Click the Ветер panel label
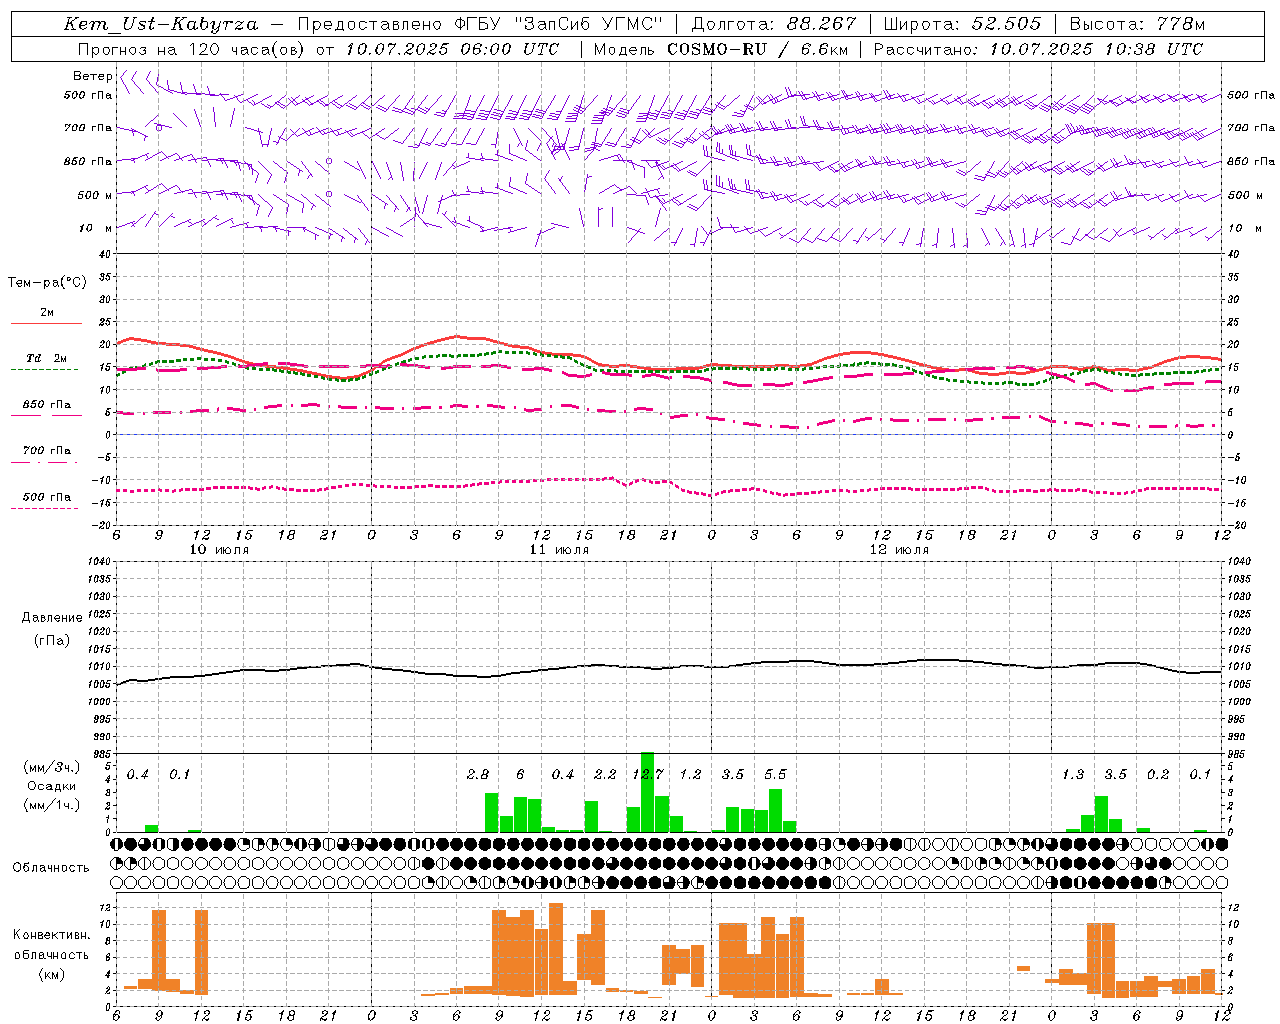 tap(93, 76)
